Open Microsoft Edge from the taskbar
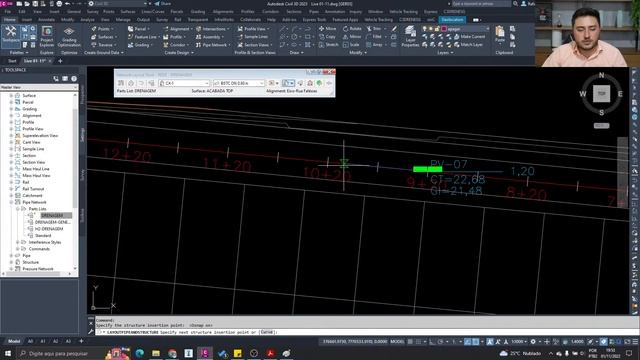 point(140,353)
